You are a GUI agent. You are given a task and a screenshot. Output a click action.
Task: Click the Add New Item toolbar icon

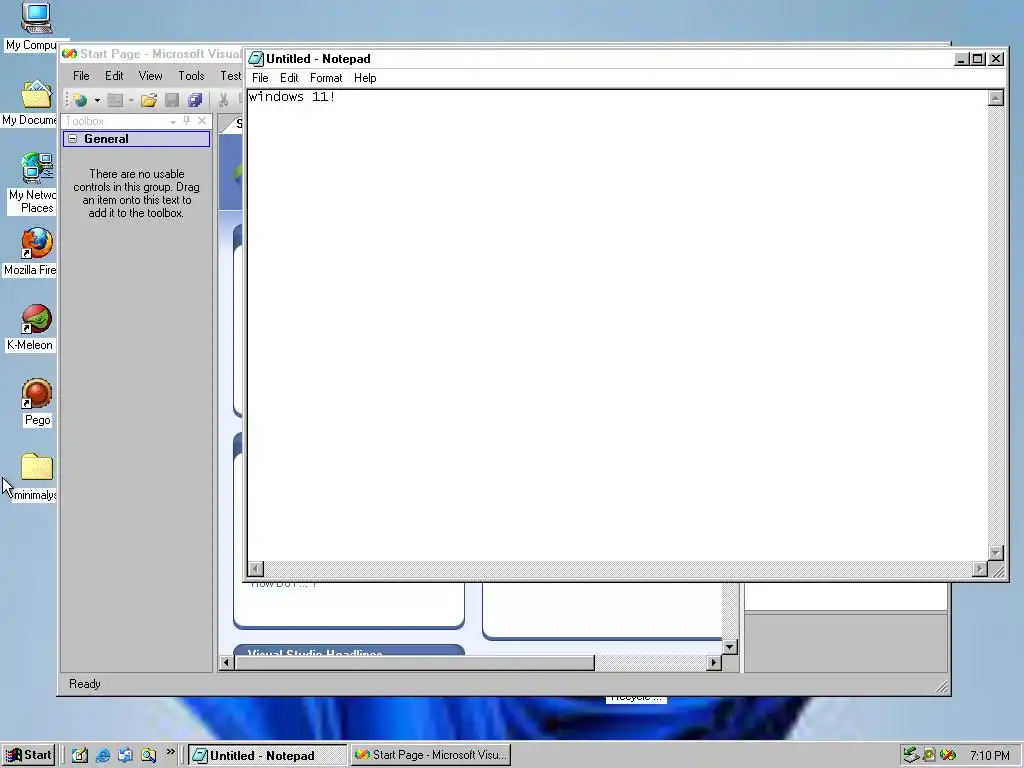(115, 100)
